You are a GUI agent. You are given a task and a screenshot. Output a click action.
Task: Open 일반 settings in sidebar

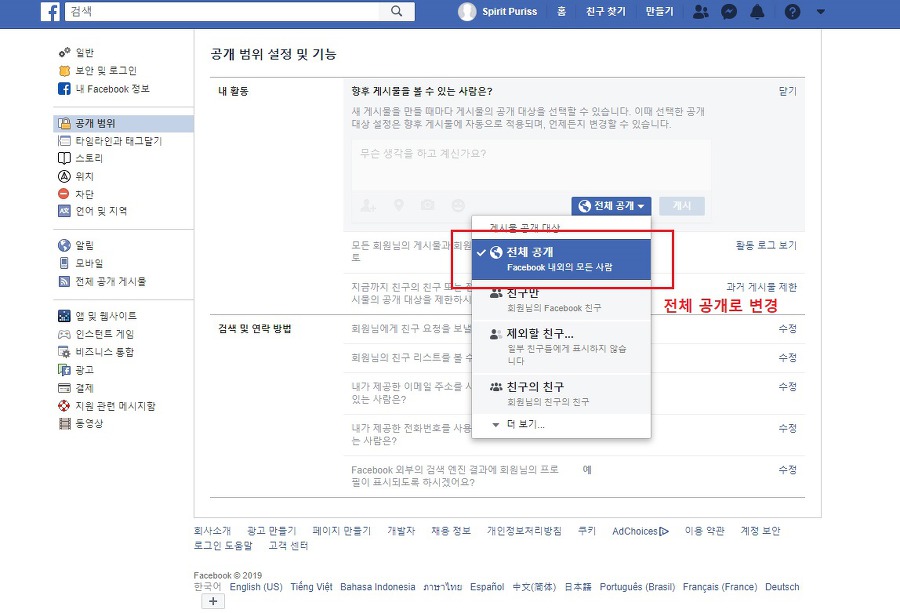coord(84,53)
